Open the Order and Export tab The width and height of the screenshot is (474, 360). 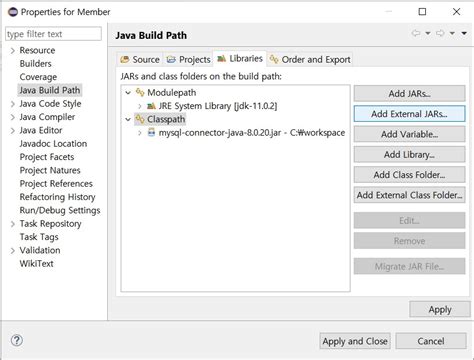tap(310, 60)
